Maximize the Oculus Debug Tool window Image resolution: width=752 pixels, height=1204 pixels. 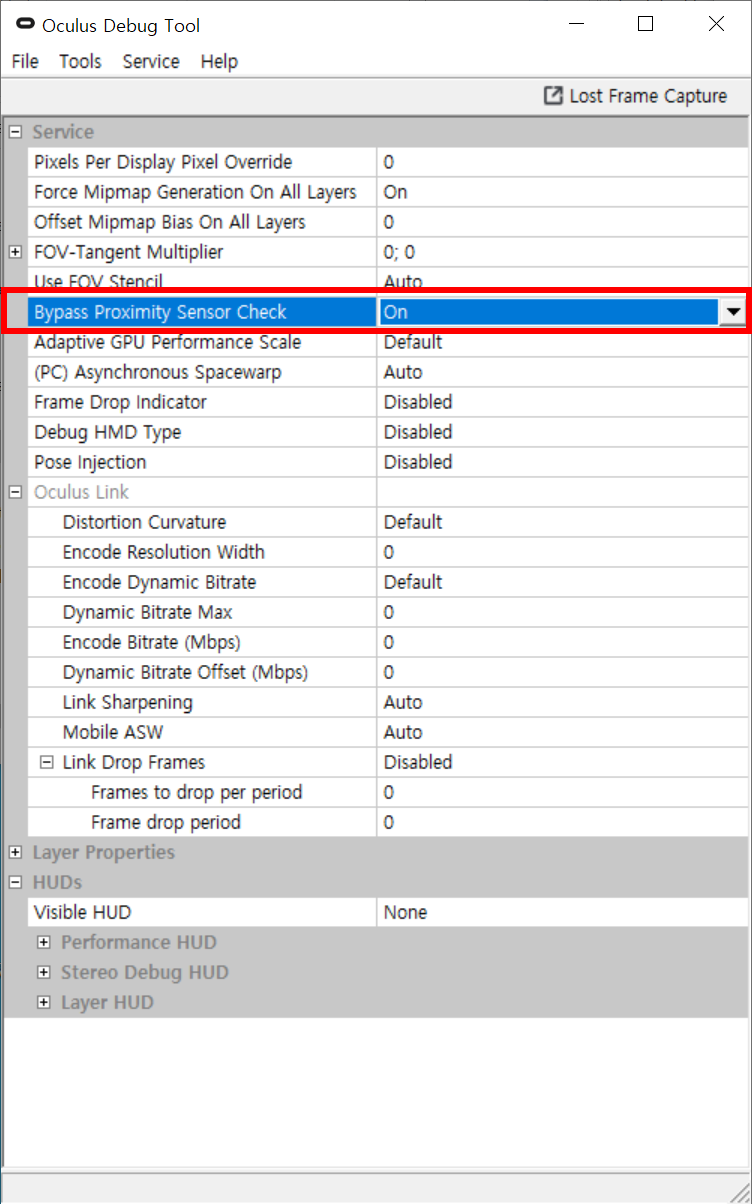[646, 24]
